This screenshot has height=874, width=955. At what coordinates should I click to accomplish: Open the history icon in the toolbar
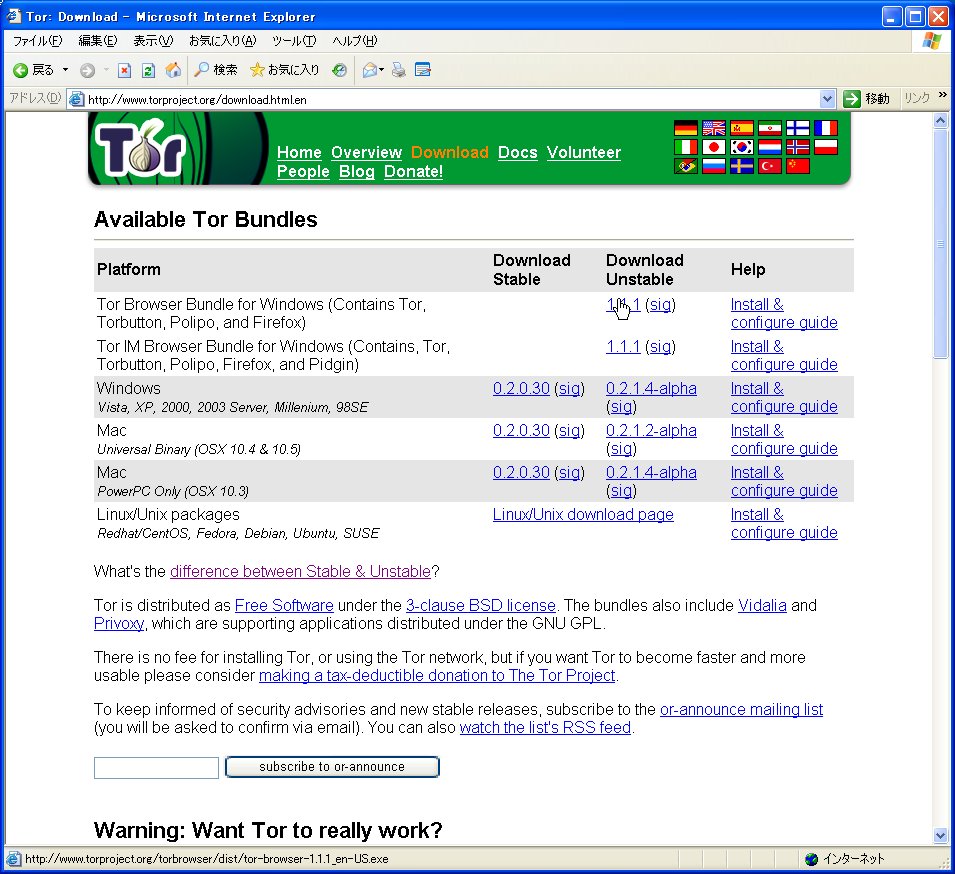coord(339,70)
